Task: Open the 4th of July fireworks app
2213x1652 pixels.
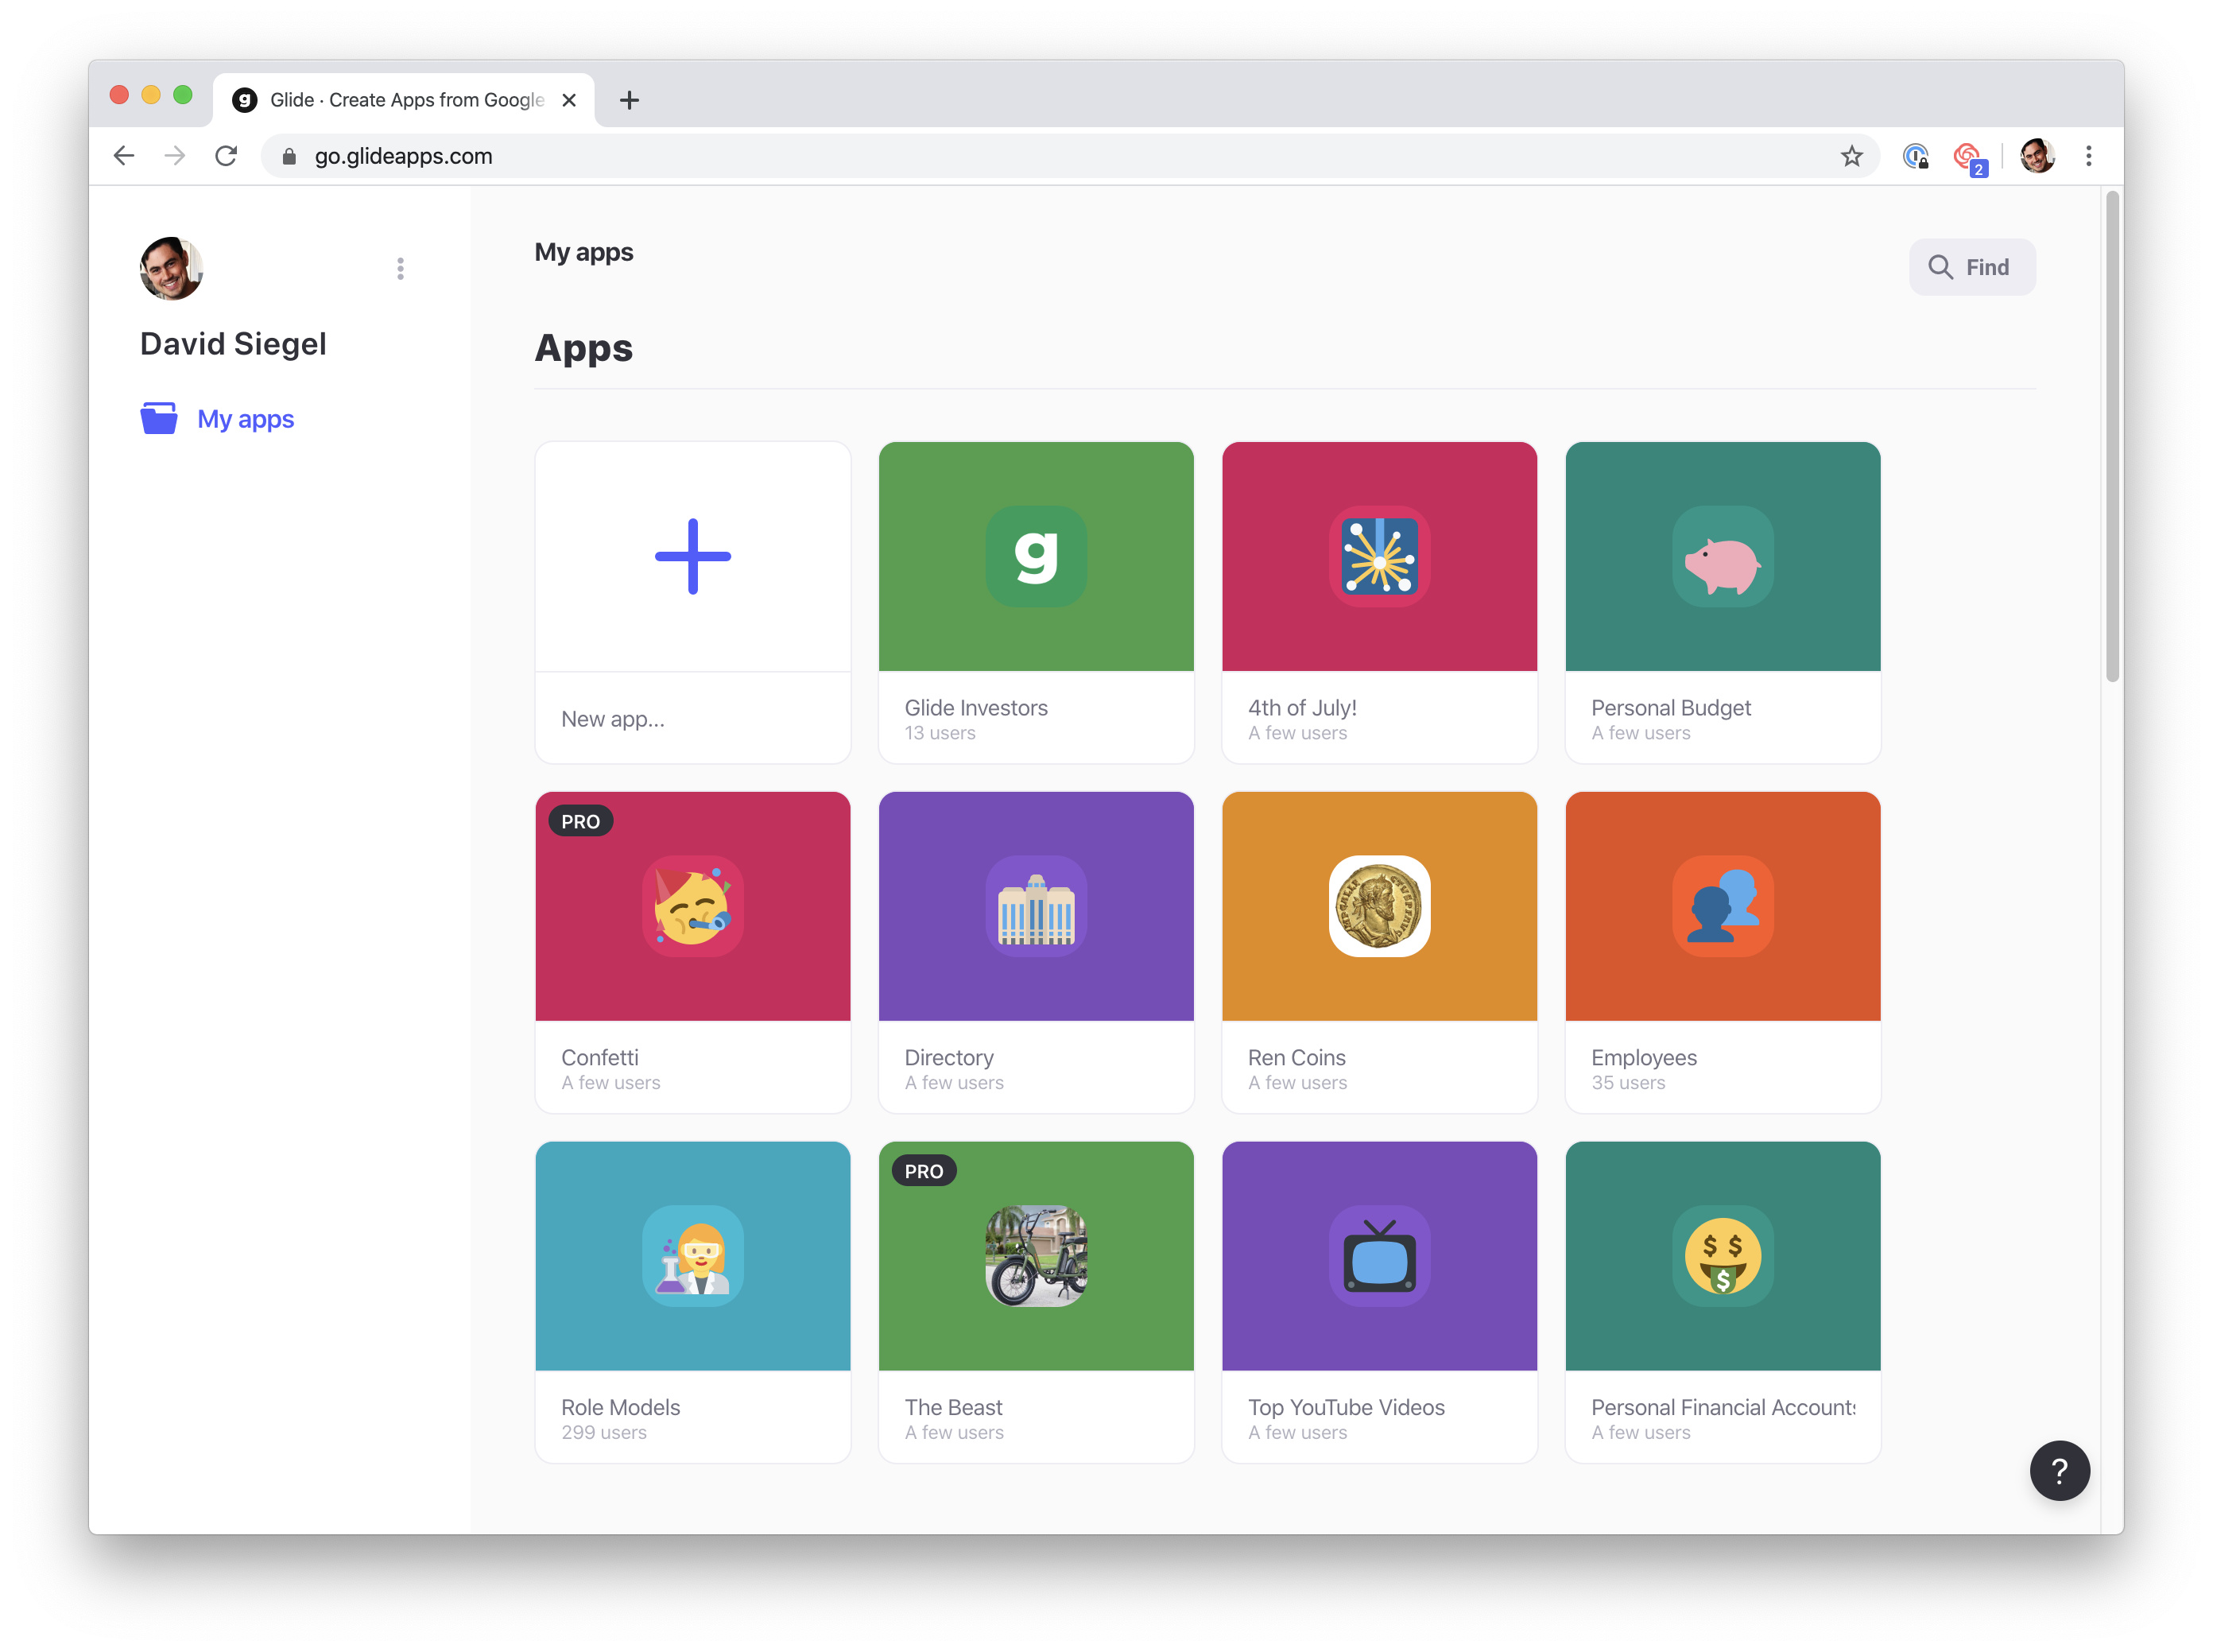Action: (1378, 556)
